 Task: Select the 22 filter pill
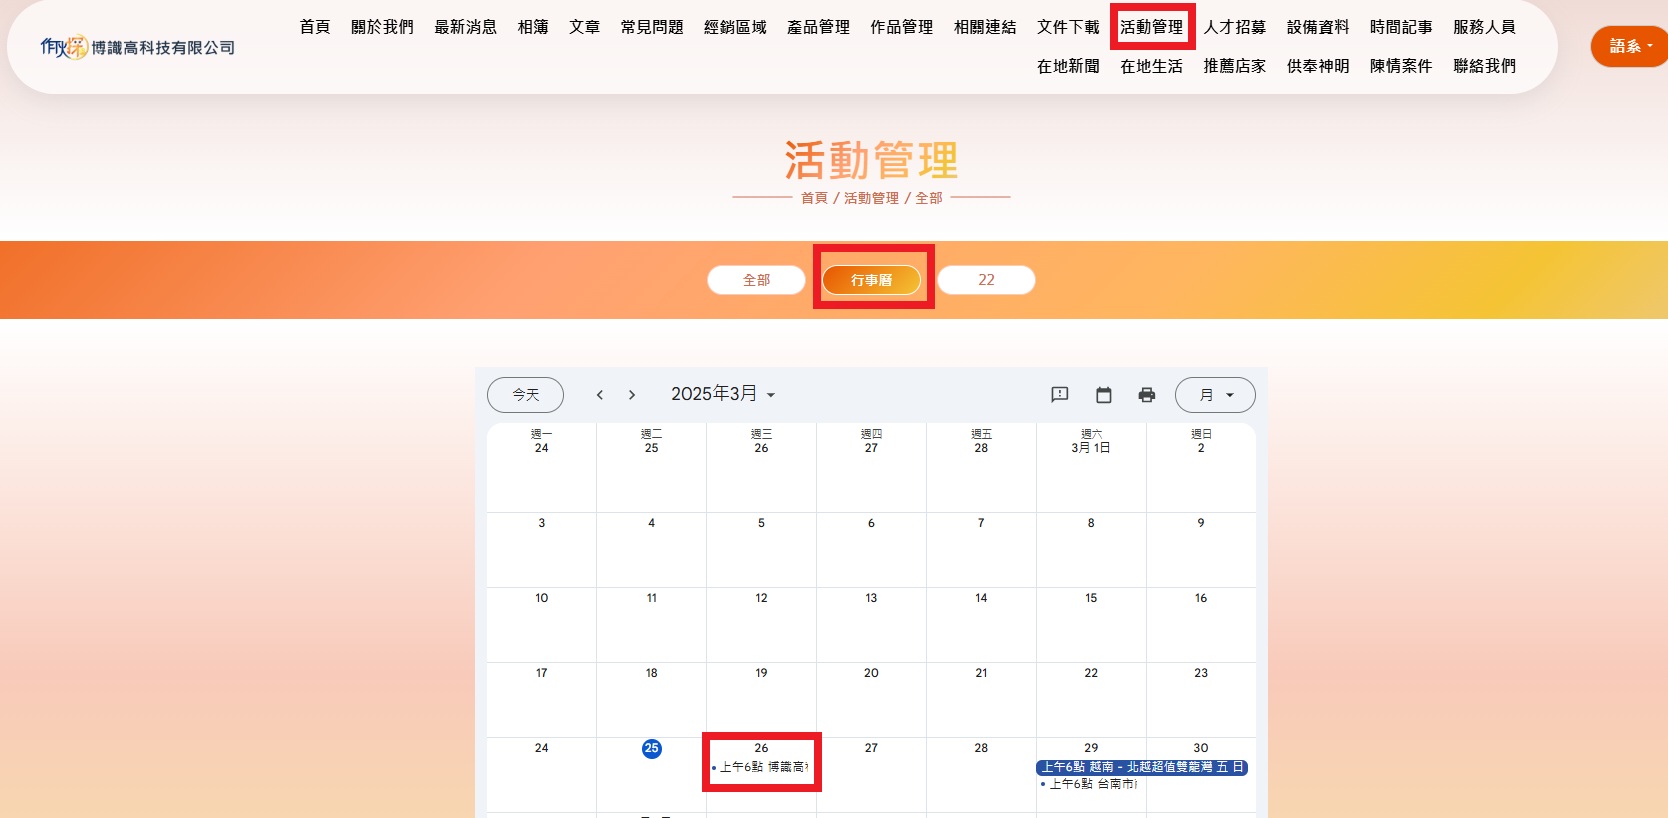986,280
